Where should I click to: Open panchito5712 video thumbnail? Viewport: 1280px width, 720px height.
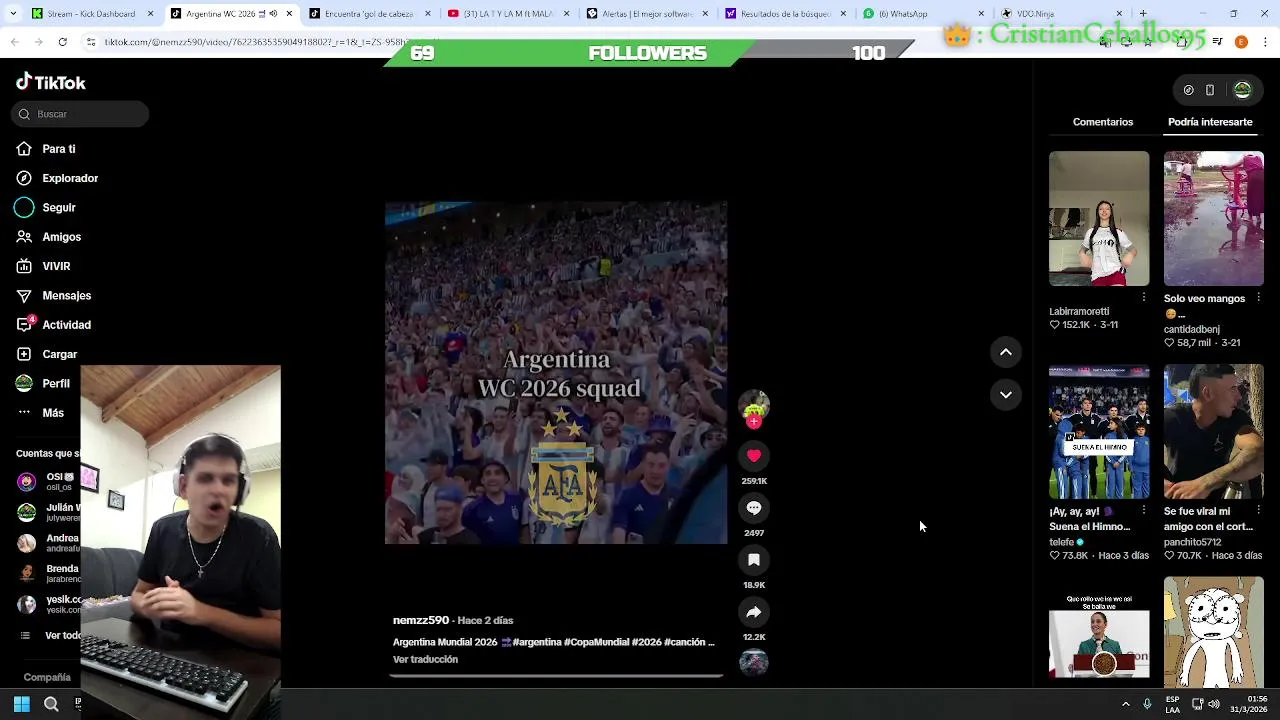[1214, 431]
